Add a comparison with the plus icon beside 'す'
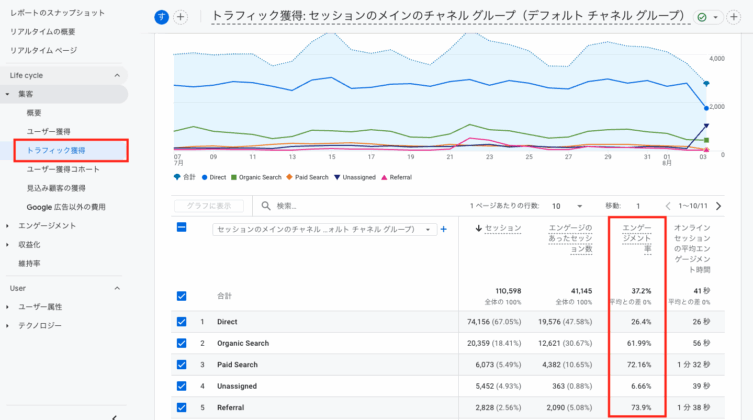Screen dimensions: 753x420 coord(181,17)
